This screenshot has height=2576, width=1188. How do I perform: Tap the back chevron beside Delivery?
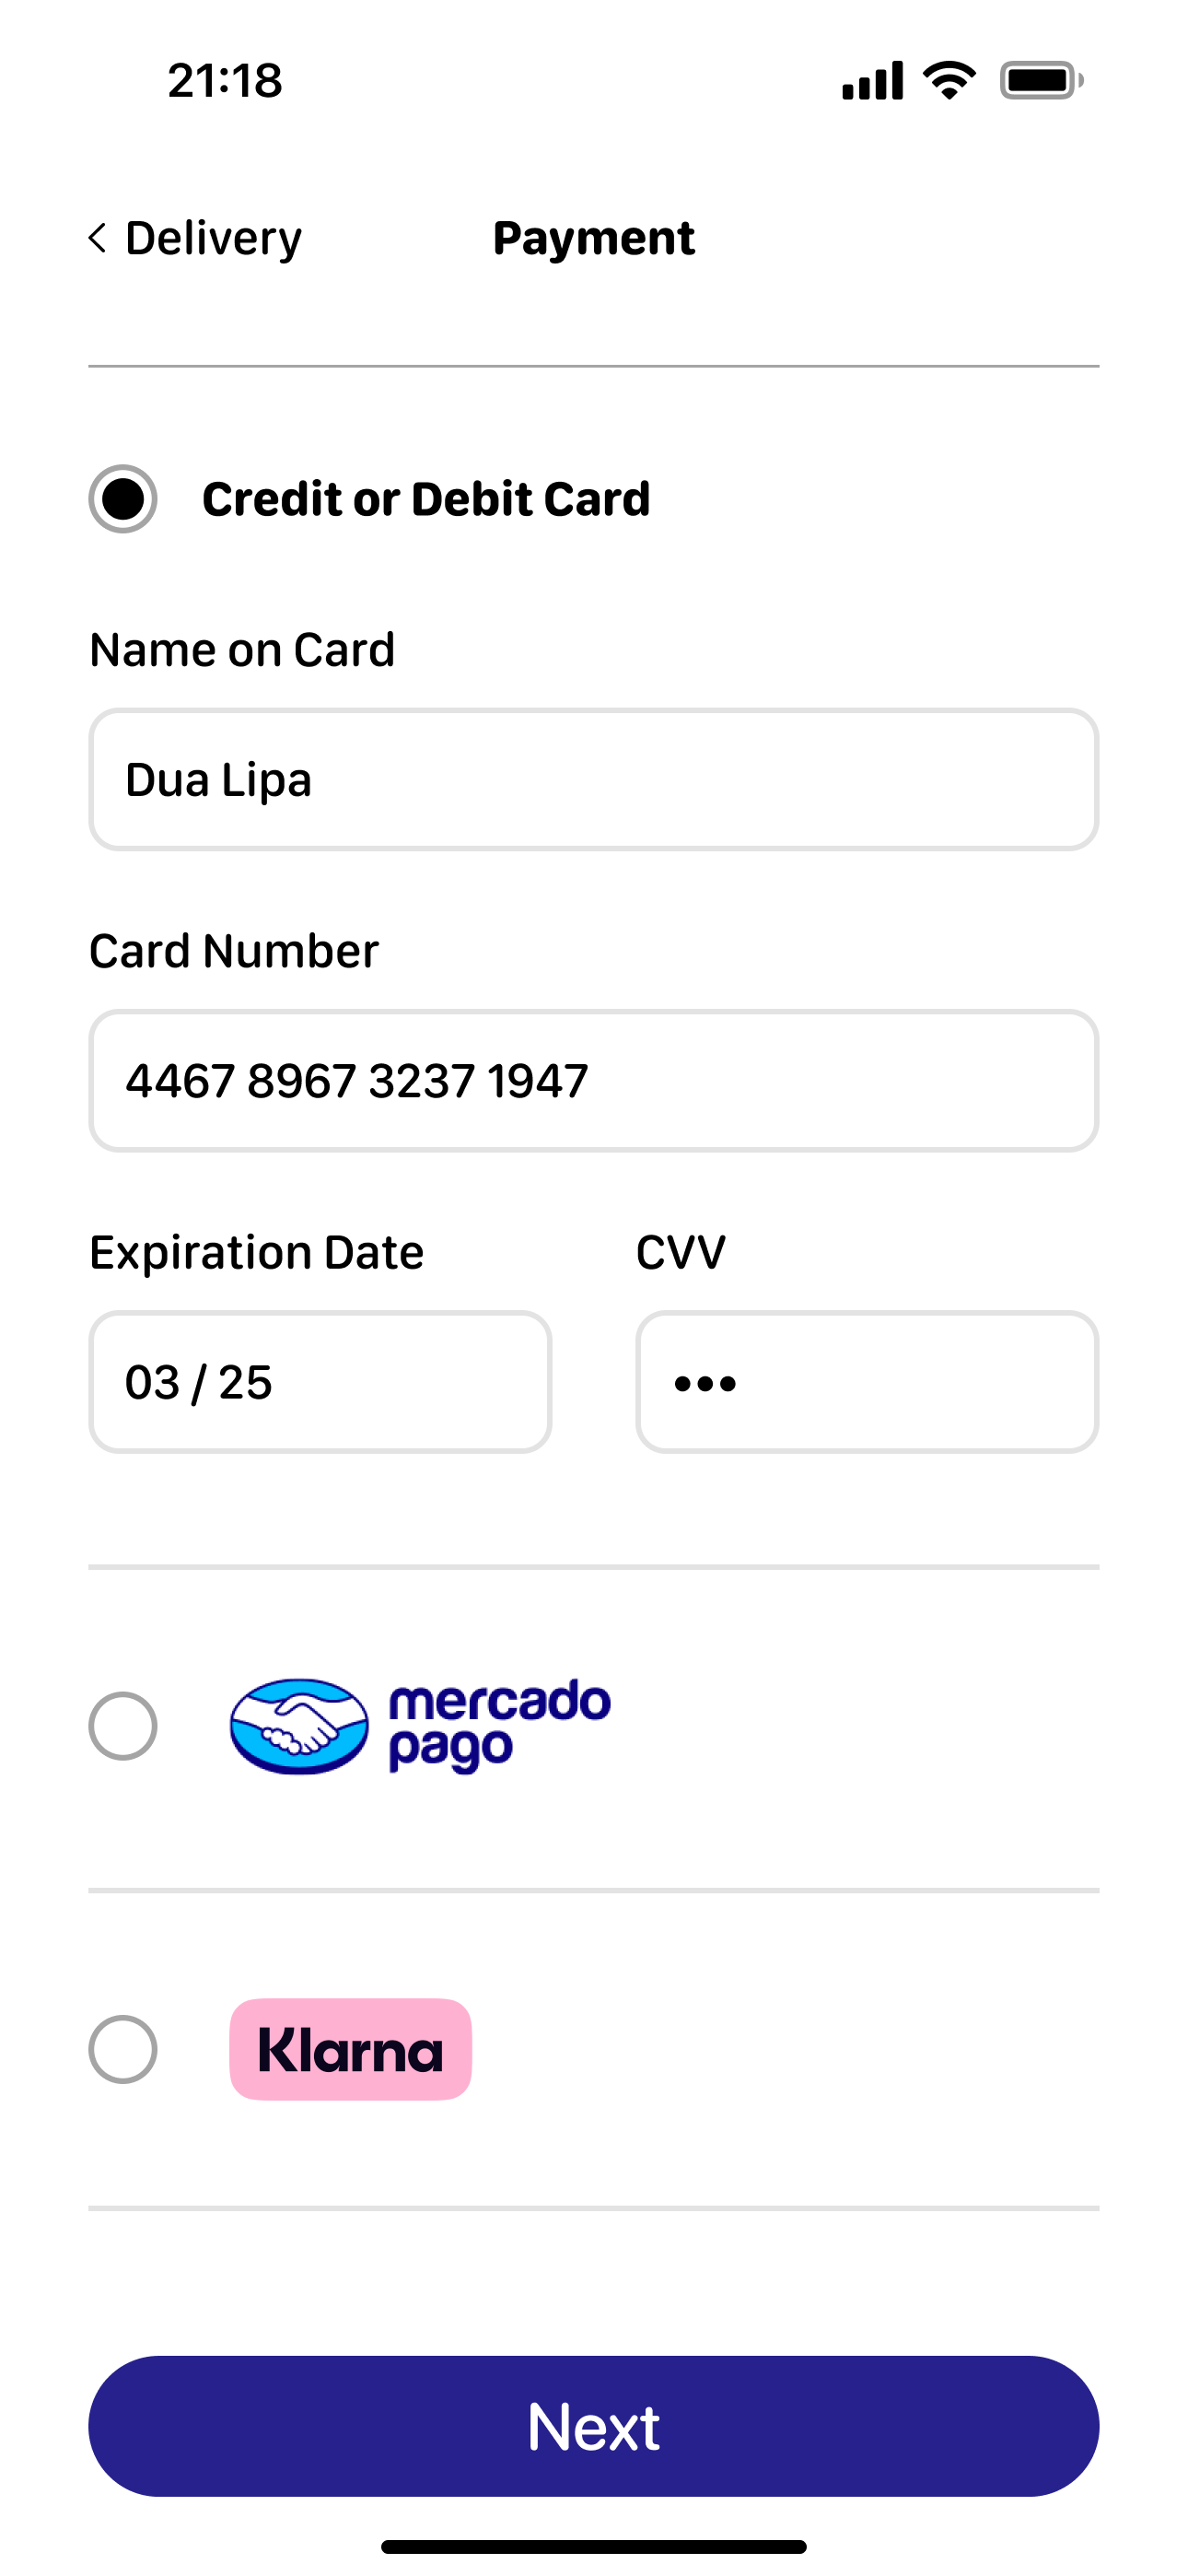click(97, 238)
